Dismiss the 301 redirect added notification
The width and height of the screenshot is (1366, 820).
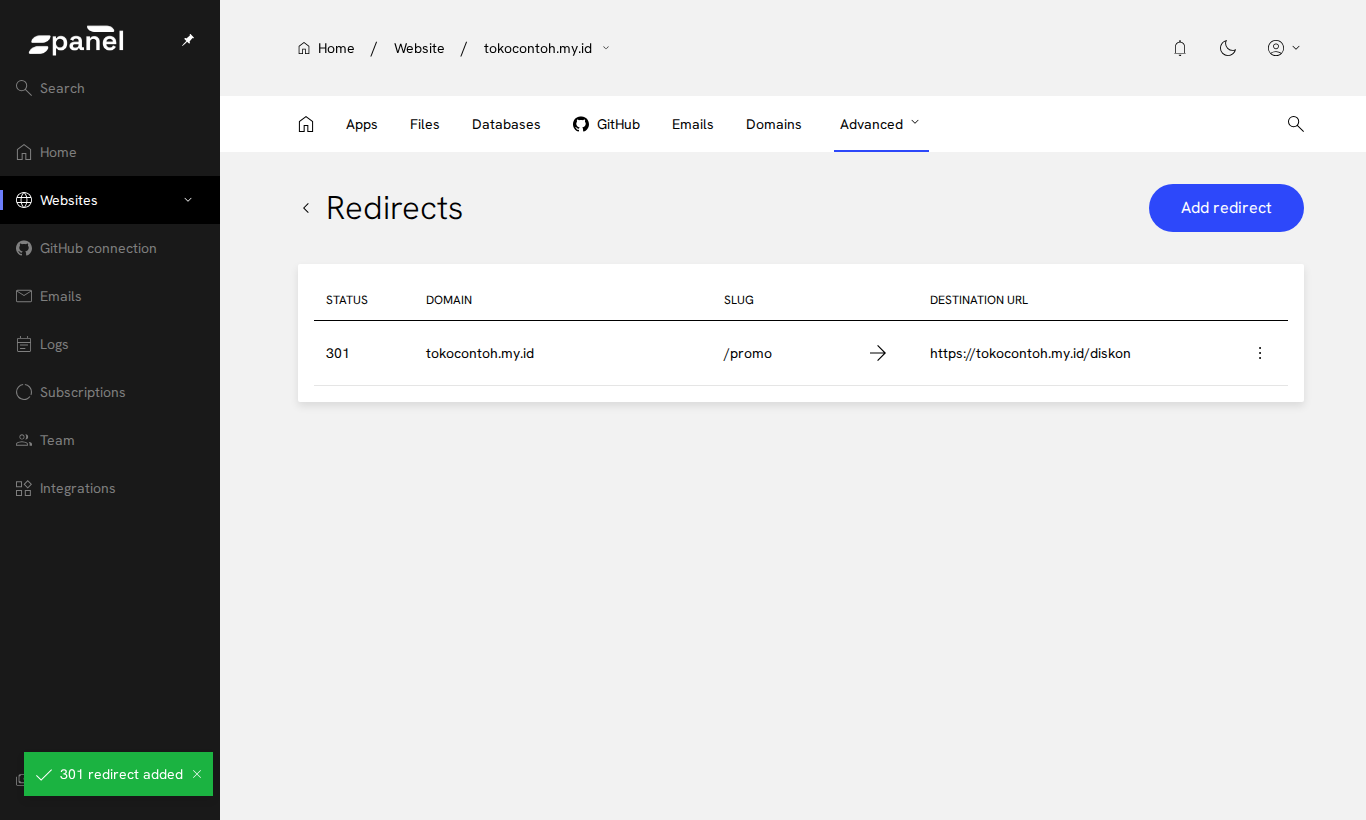[x=197, y=774]
